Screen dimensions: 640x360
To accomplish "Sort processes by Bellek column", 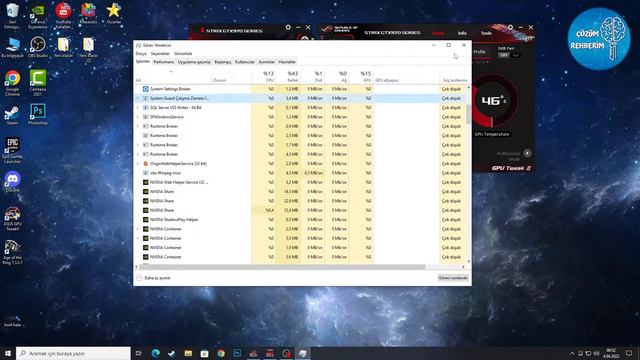I will coord(288,76).
